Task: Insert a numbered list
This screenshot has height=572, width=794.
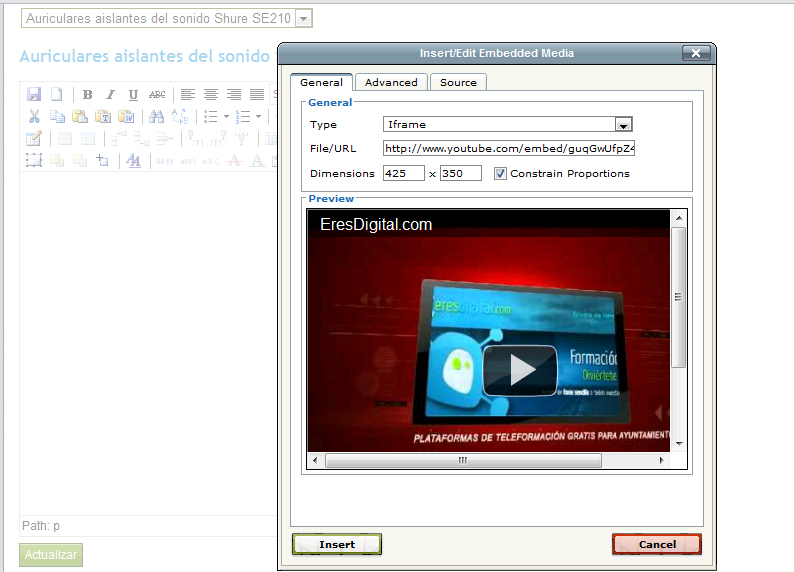Action: (x=243, y=117)
